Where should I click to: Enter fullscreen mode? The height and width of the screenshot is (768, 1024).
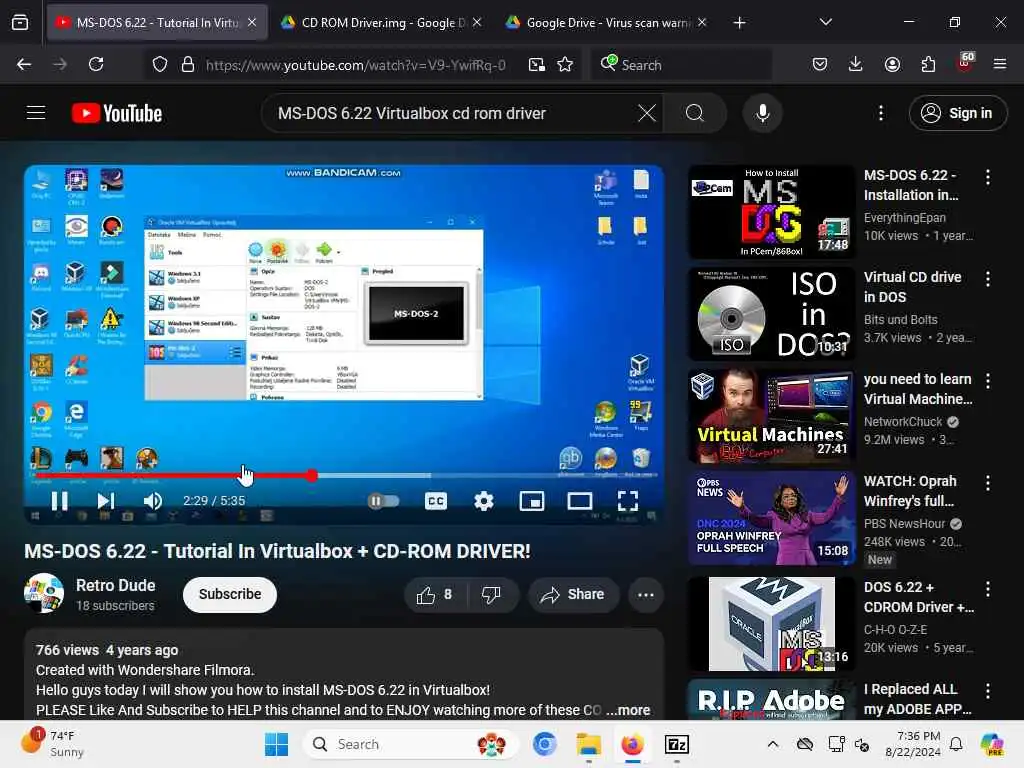coord(628,501)
